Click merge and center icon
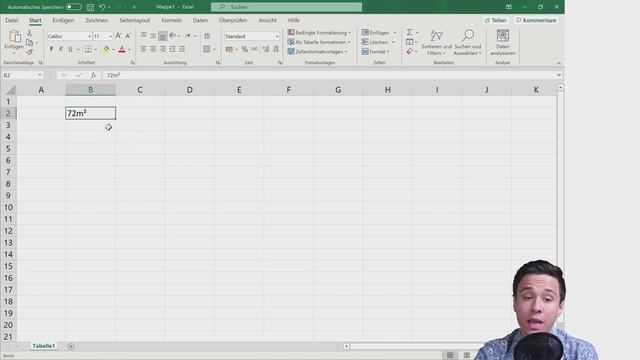Image resolution: width=640 pixels, height=360 pixels. (x=207, y=49)
